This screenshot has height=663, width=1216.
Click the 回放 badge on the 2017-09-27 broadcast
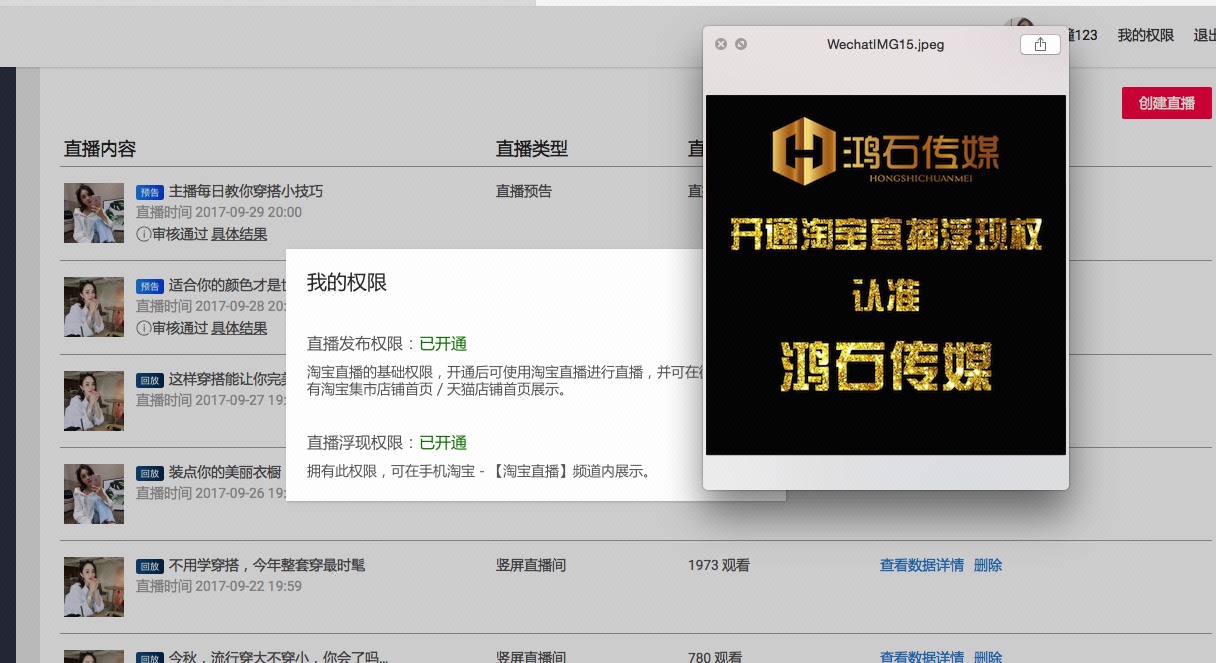tap(150, 379)
